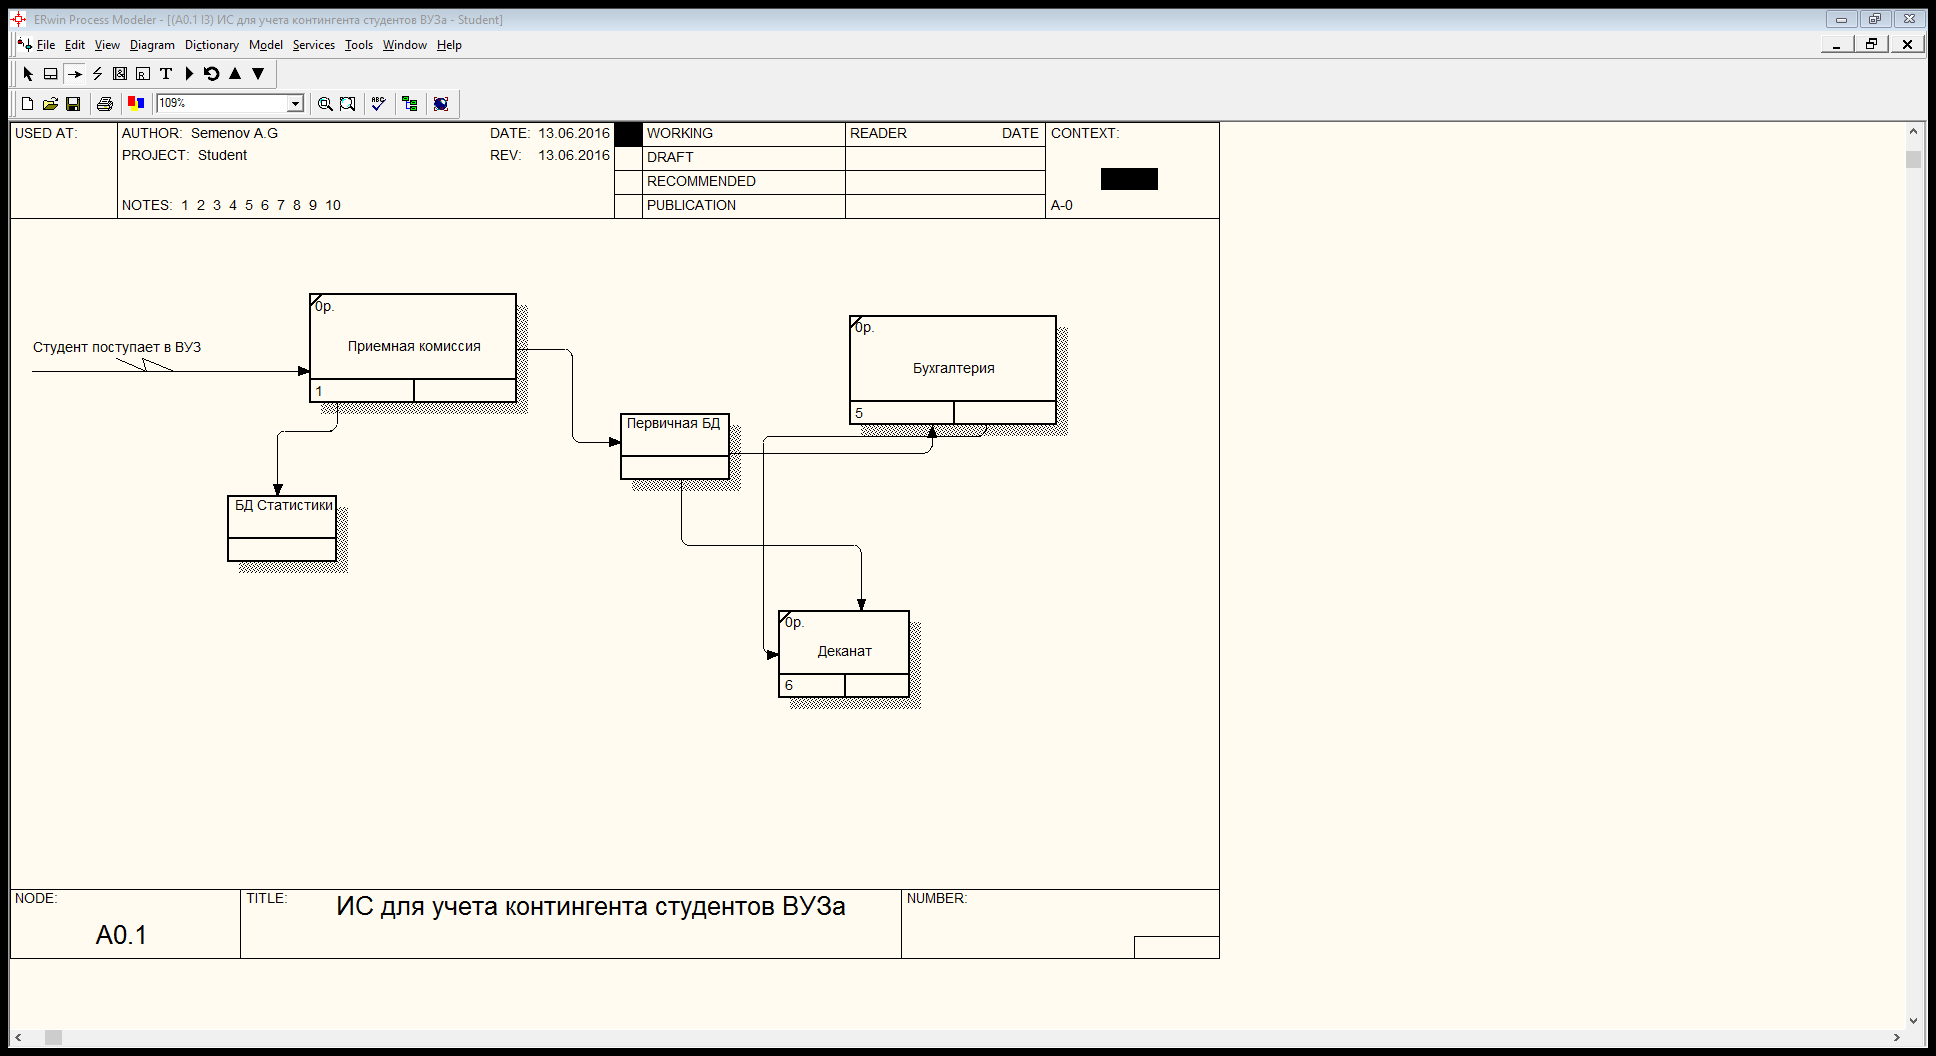Select the Activity Box tool
This screenshot has height=1056, width=1936.
click(51, 74)
